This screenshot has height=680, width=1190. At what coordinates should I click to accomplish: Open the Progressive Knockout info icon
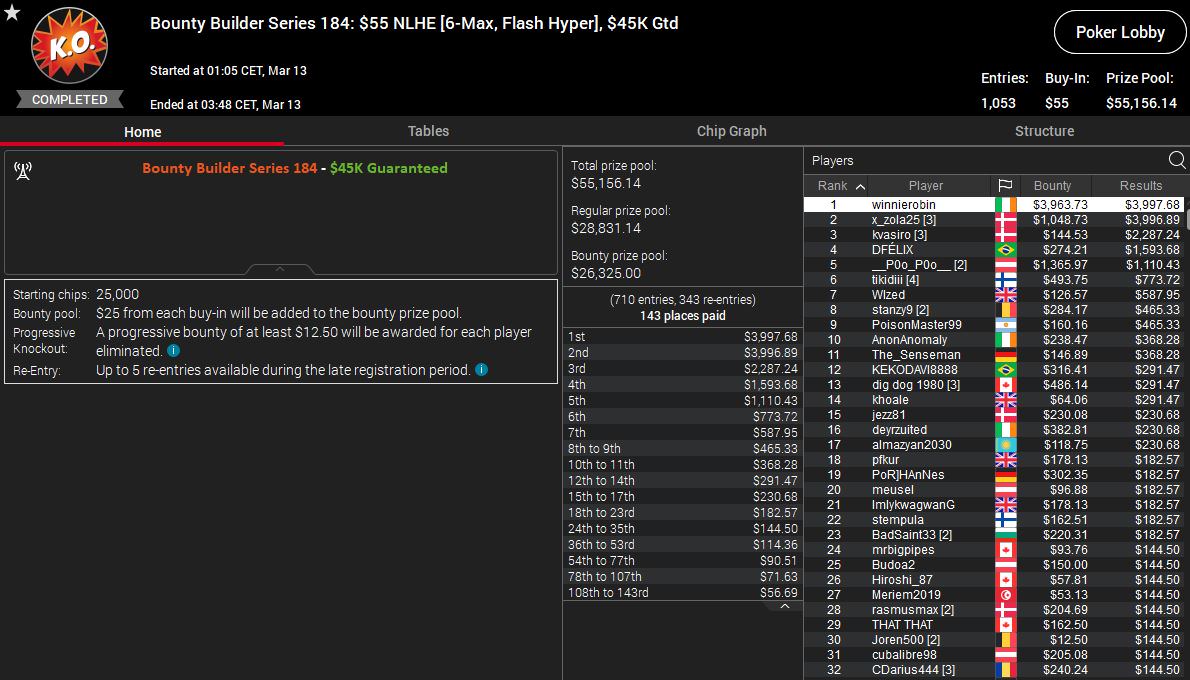[x=174, y=351]
